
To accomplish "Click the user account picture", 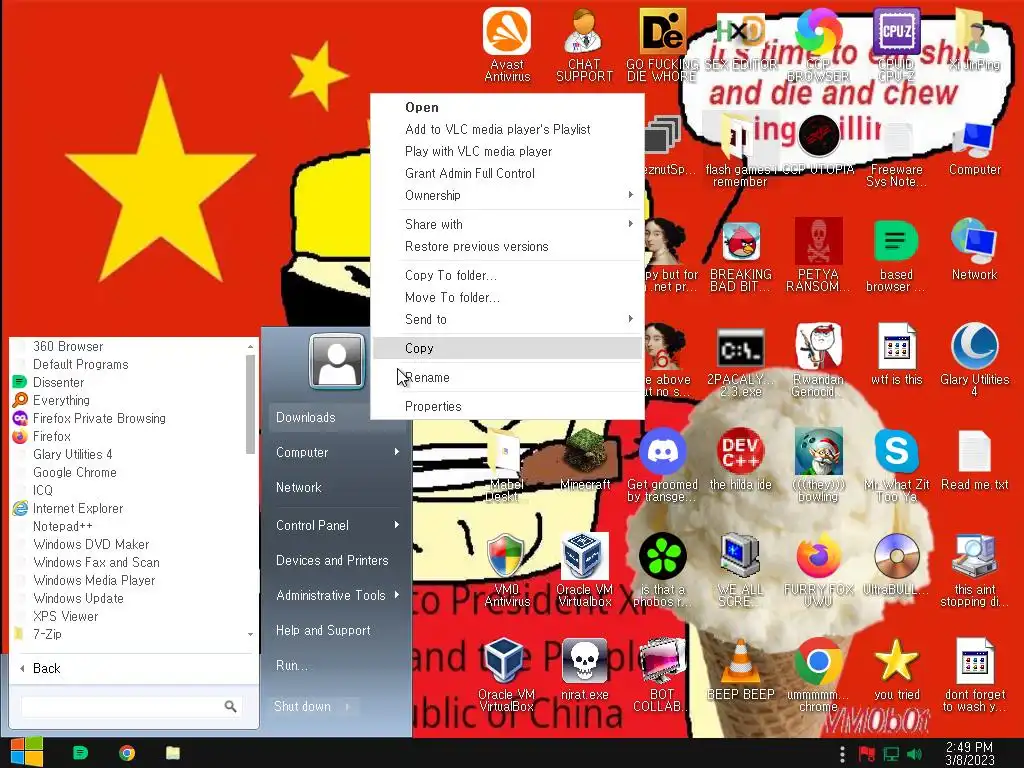I will click(x=336, y=361).
